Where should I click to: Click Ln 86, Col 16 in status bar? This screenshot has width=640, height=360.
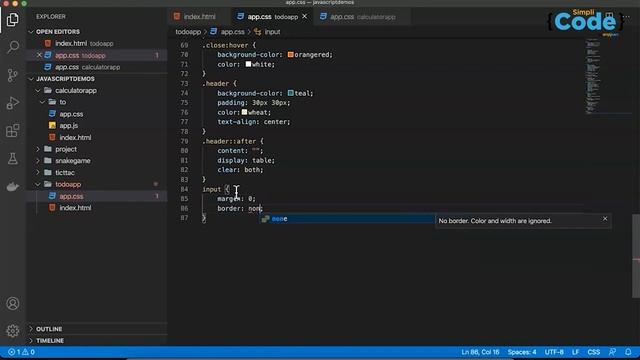(x=480, y=352)
